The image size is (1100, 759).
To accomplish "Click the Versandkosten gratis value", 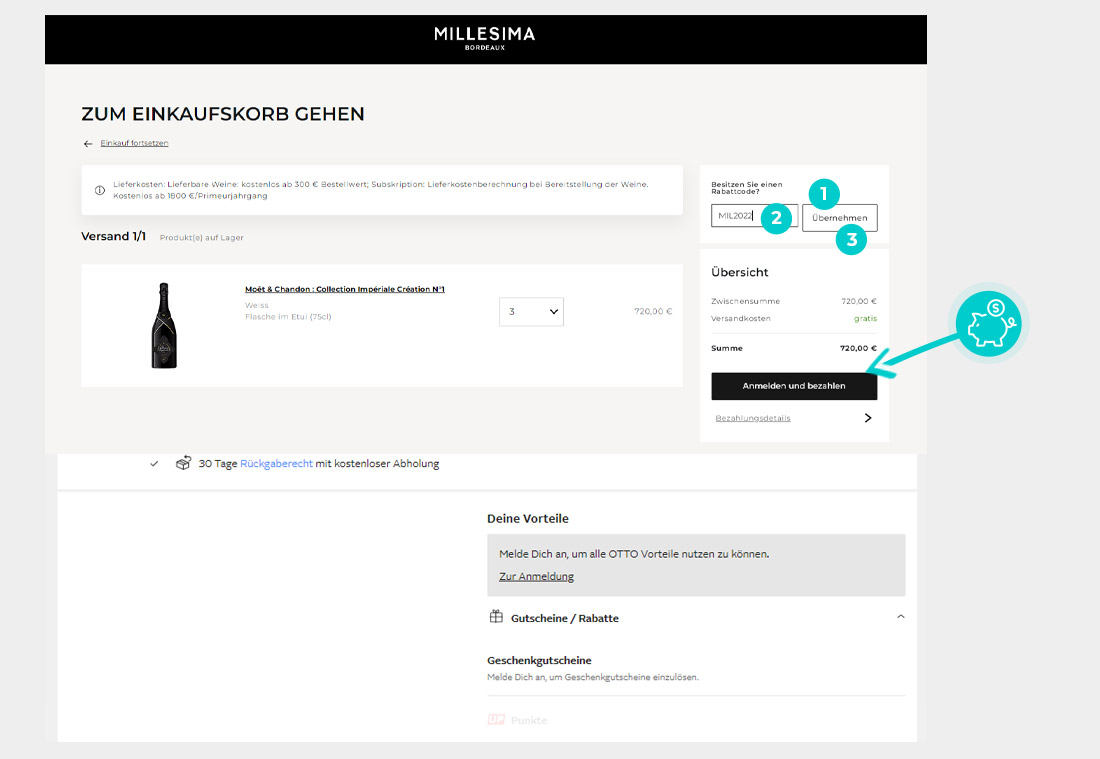I will pyautogui.click(x=865, y=318).
